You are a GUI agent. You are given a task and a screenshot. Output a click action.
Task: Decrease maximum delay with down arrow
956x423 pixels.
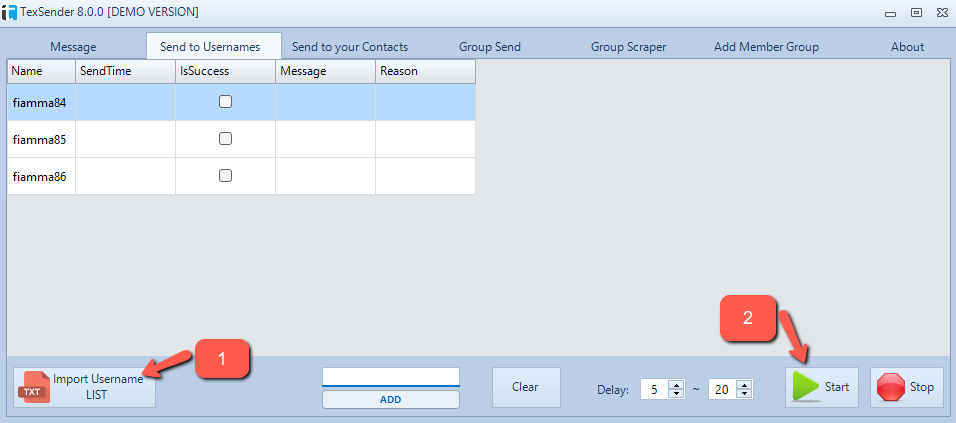coord(744,393)
